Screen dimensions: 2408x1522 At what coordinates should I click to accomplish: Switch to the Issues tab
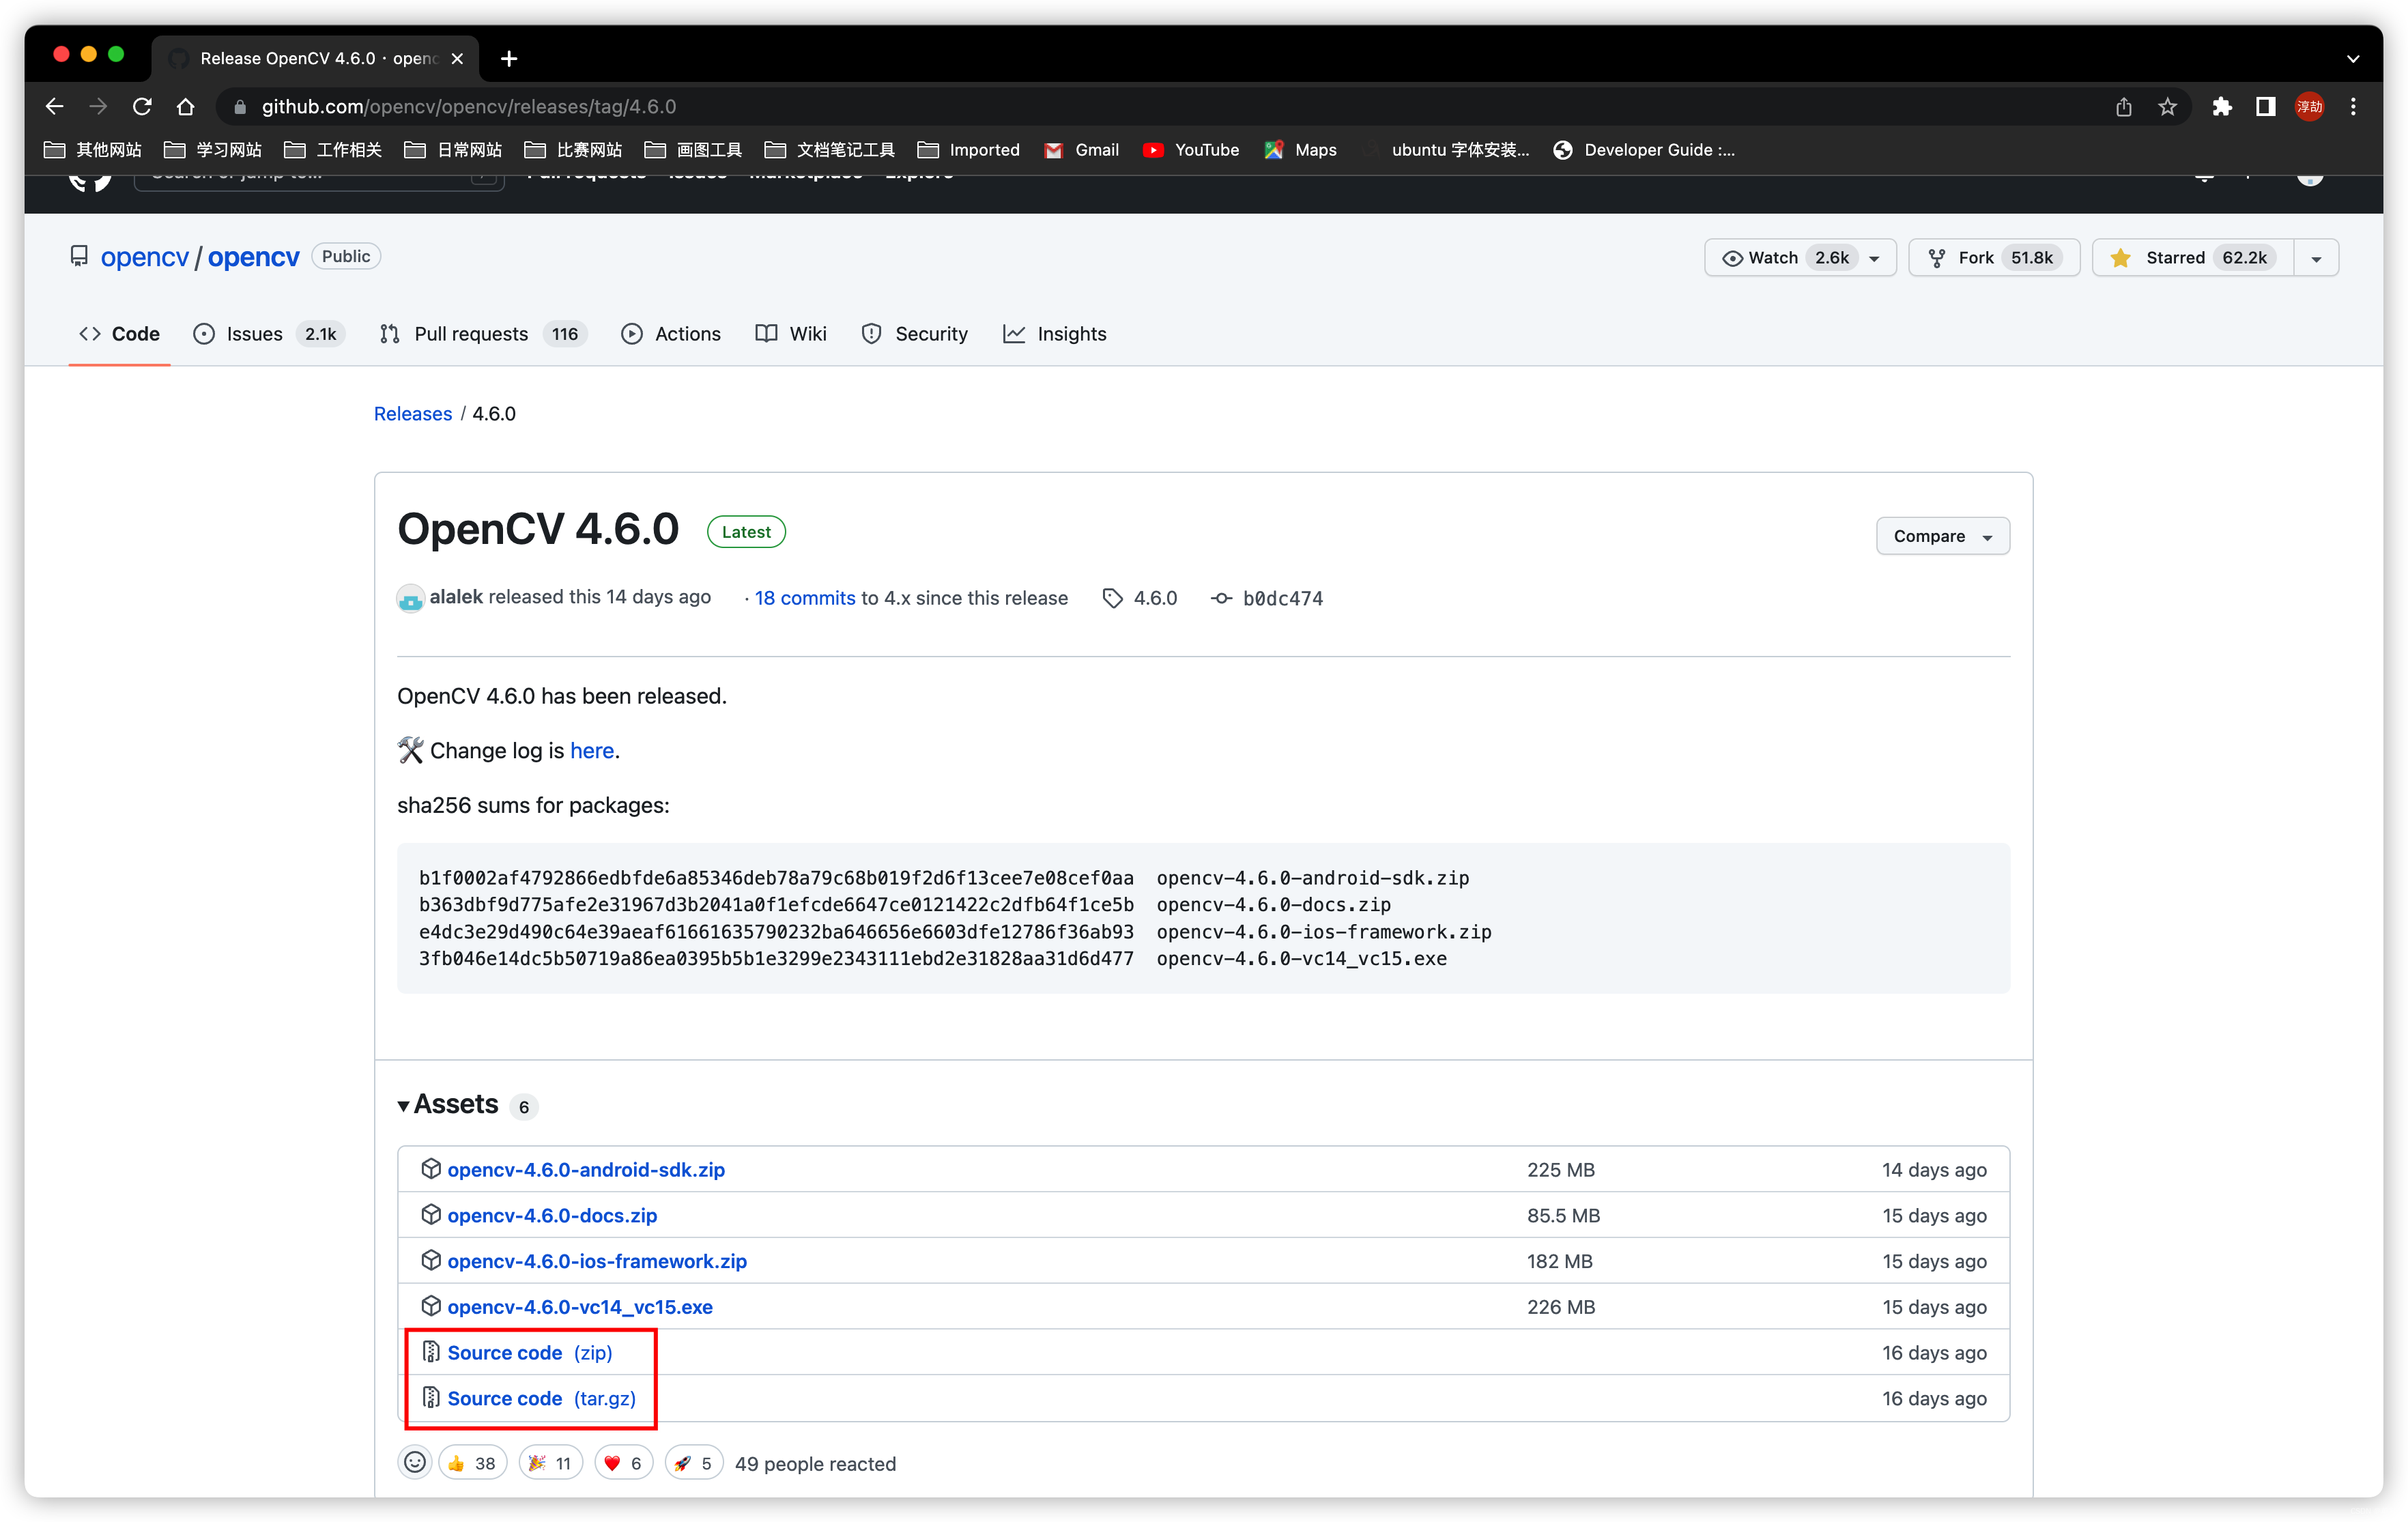point(268,334)
